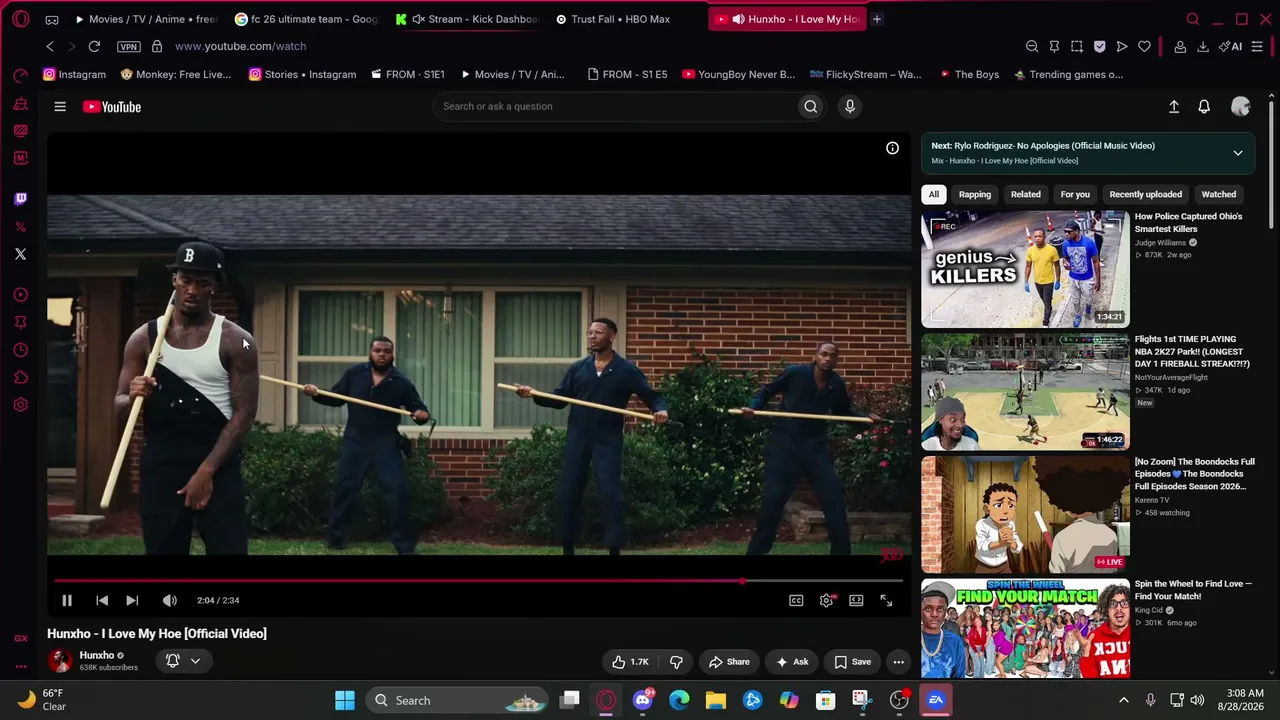
Task: Expand the Mix playlist panel chevron
Action: coord(1238,153)
